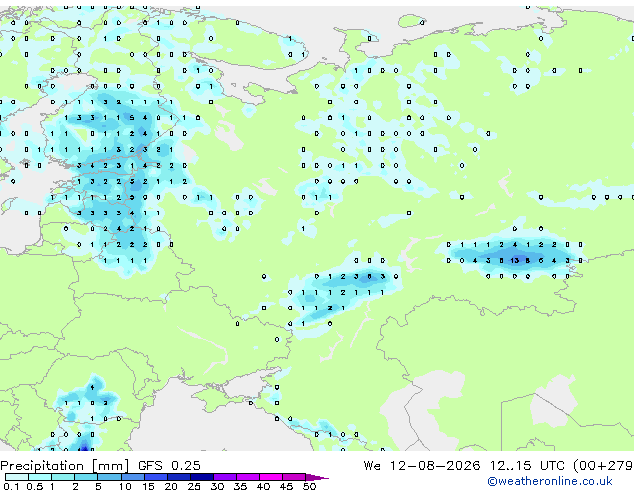Choose the 25–30 mm navy legend swatch
This screenshot has height=490, width=634.
(201, 477)
